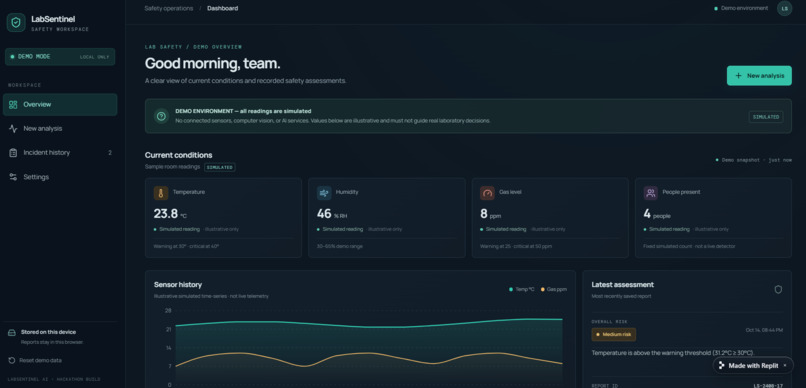
Task: Click the DEMO MODE indicator
Action: (x=60, y=57)
